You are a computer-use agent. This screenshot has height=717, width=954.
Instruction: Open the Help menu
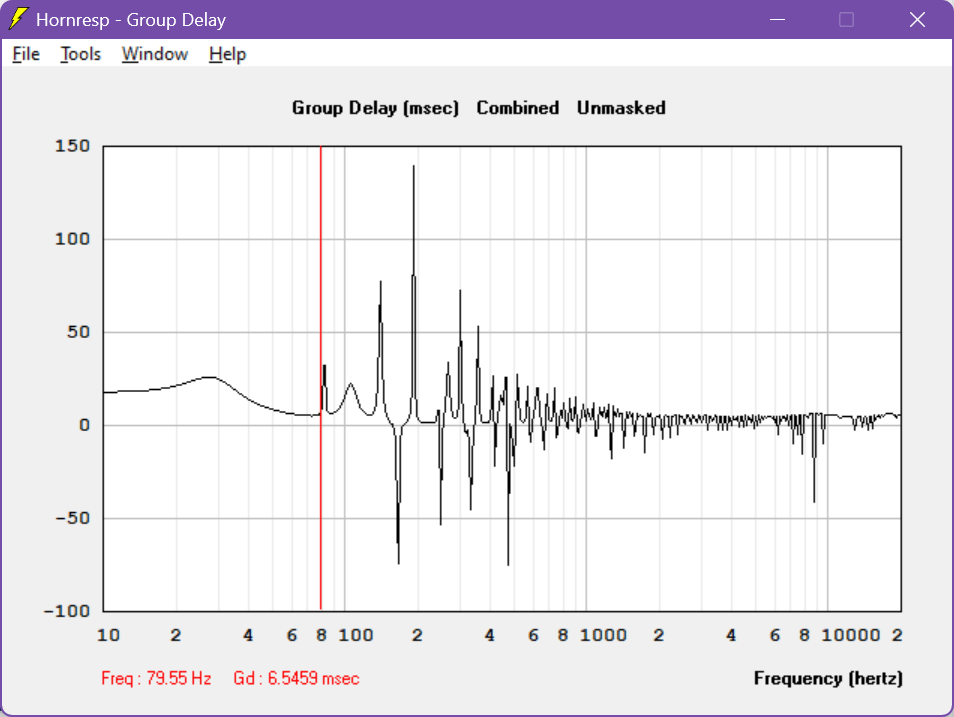coord(227,54)
